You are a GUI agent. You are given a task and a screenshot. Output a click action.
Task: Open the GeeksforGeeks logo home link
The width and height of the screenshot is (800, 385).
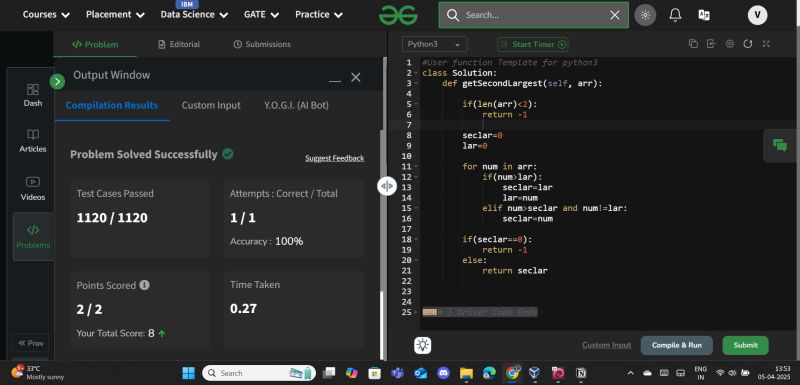click(x=398, y=15)
